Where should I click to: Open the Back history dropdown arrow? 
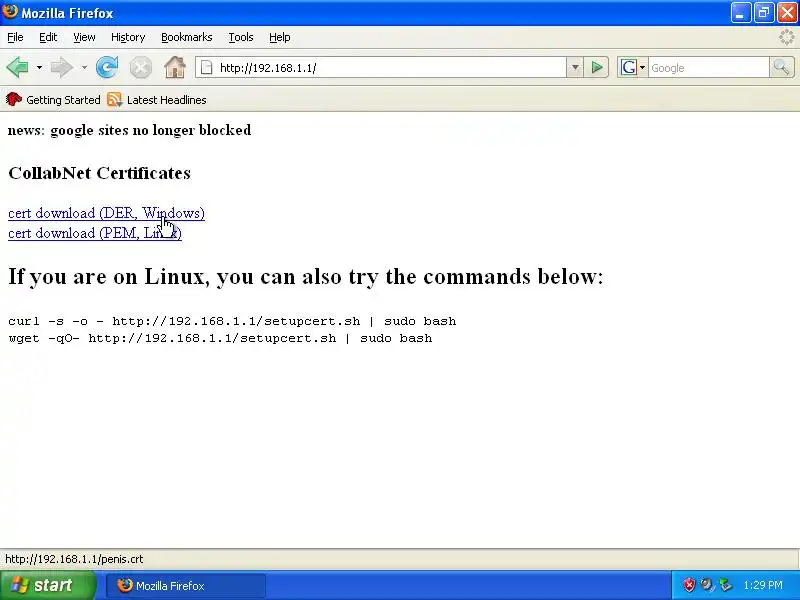[x=39, y=67]
